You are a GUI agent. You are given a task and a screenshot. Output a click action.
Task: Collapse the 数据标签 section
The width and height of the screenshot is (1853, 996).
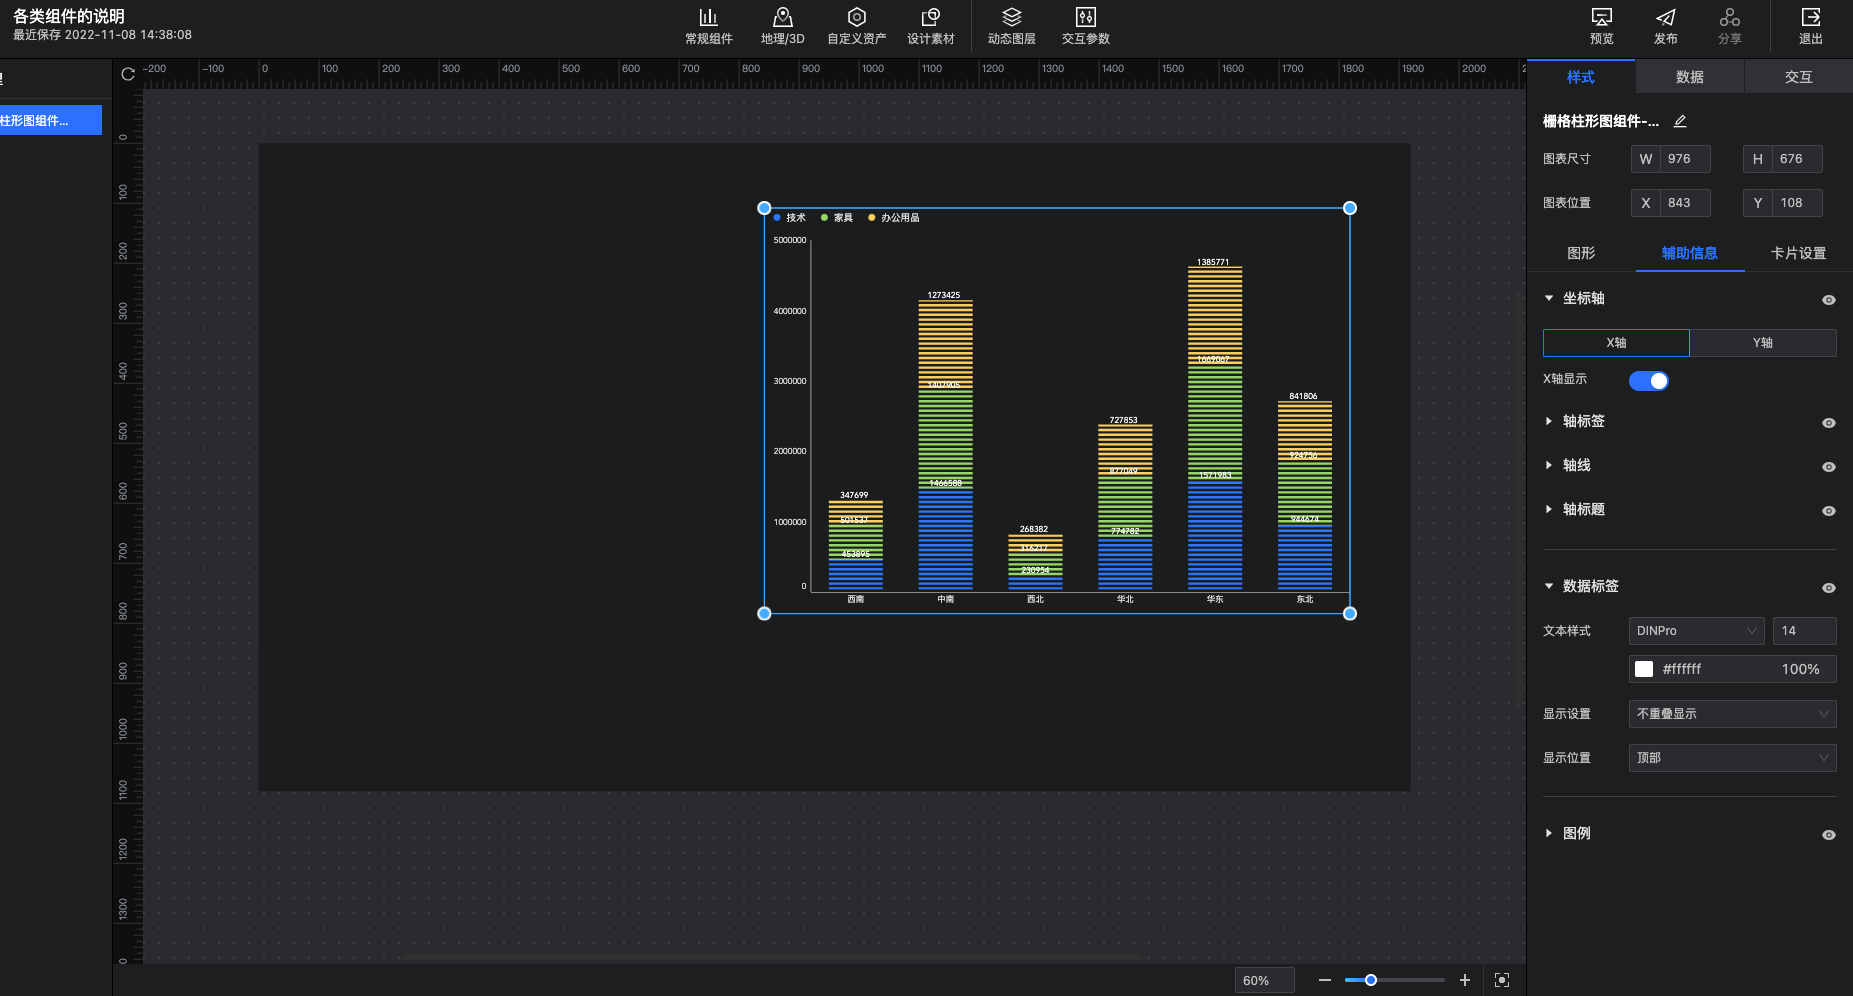(x=1549, y=586)
